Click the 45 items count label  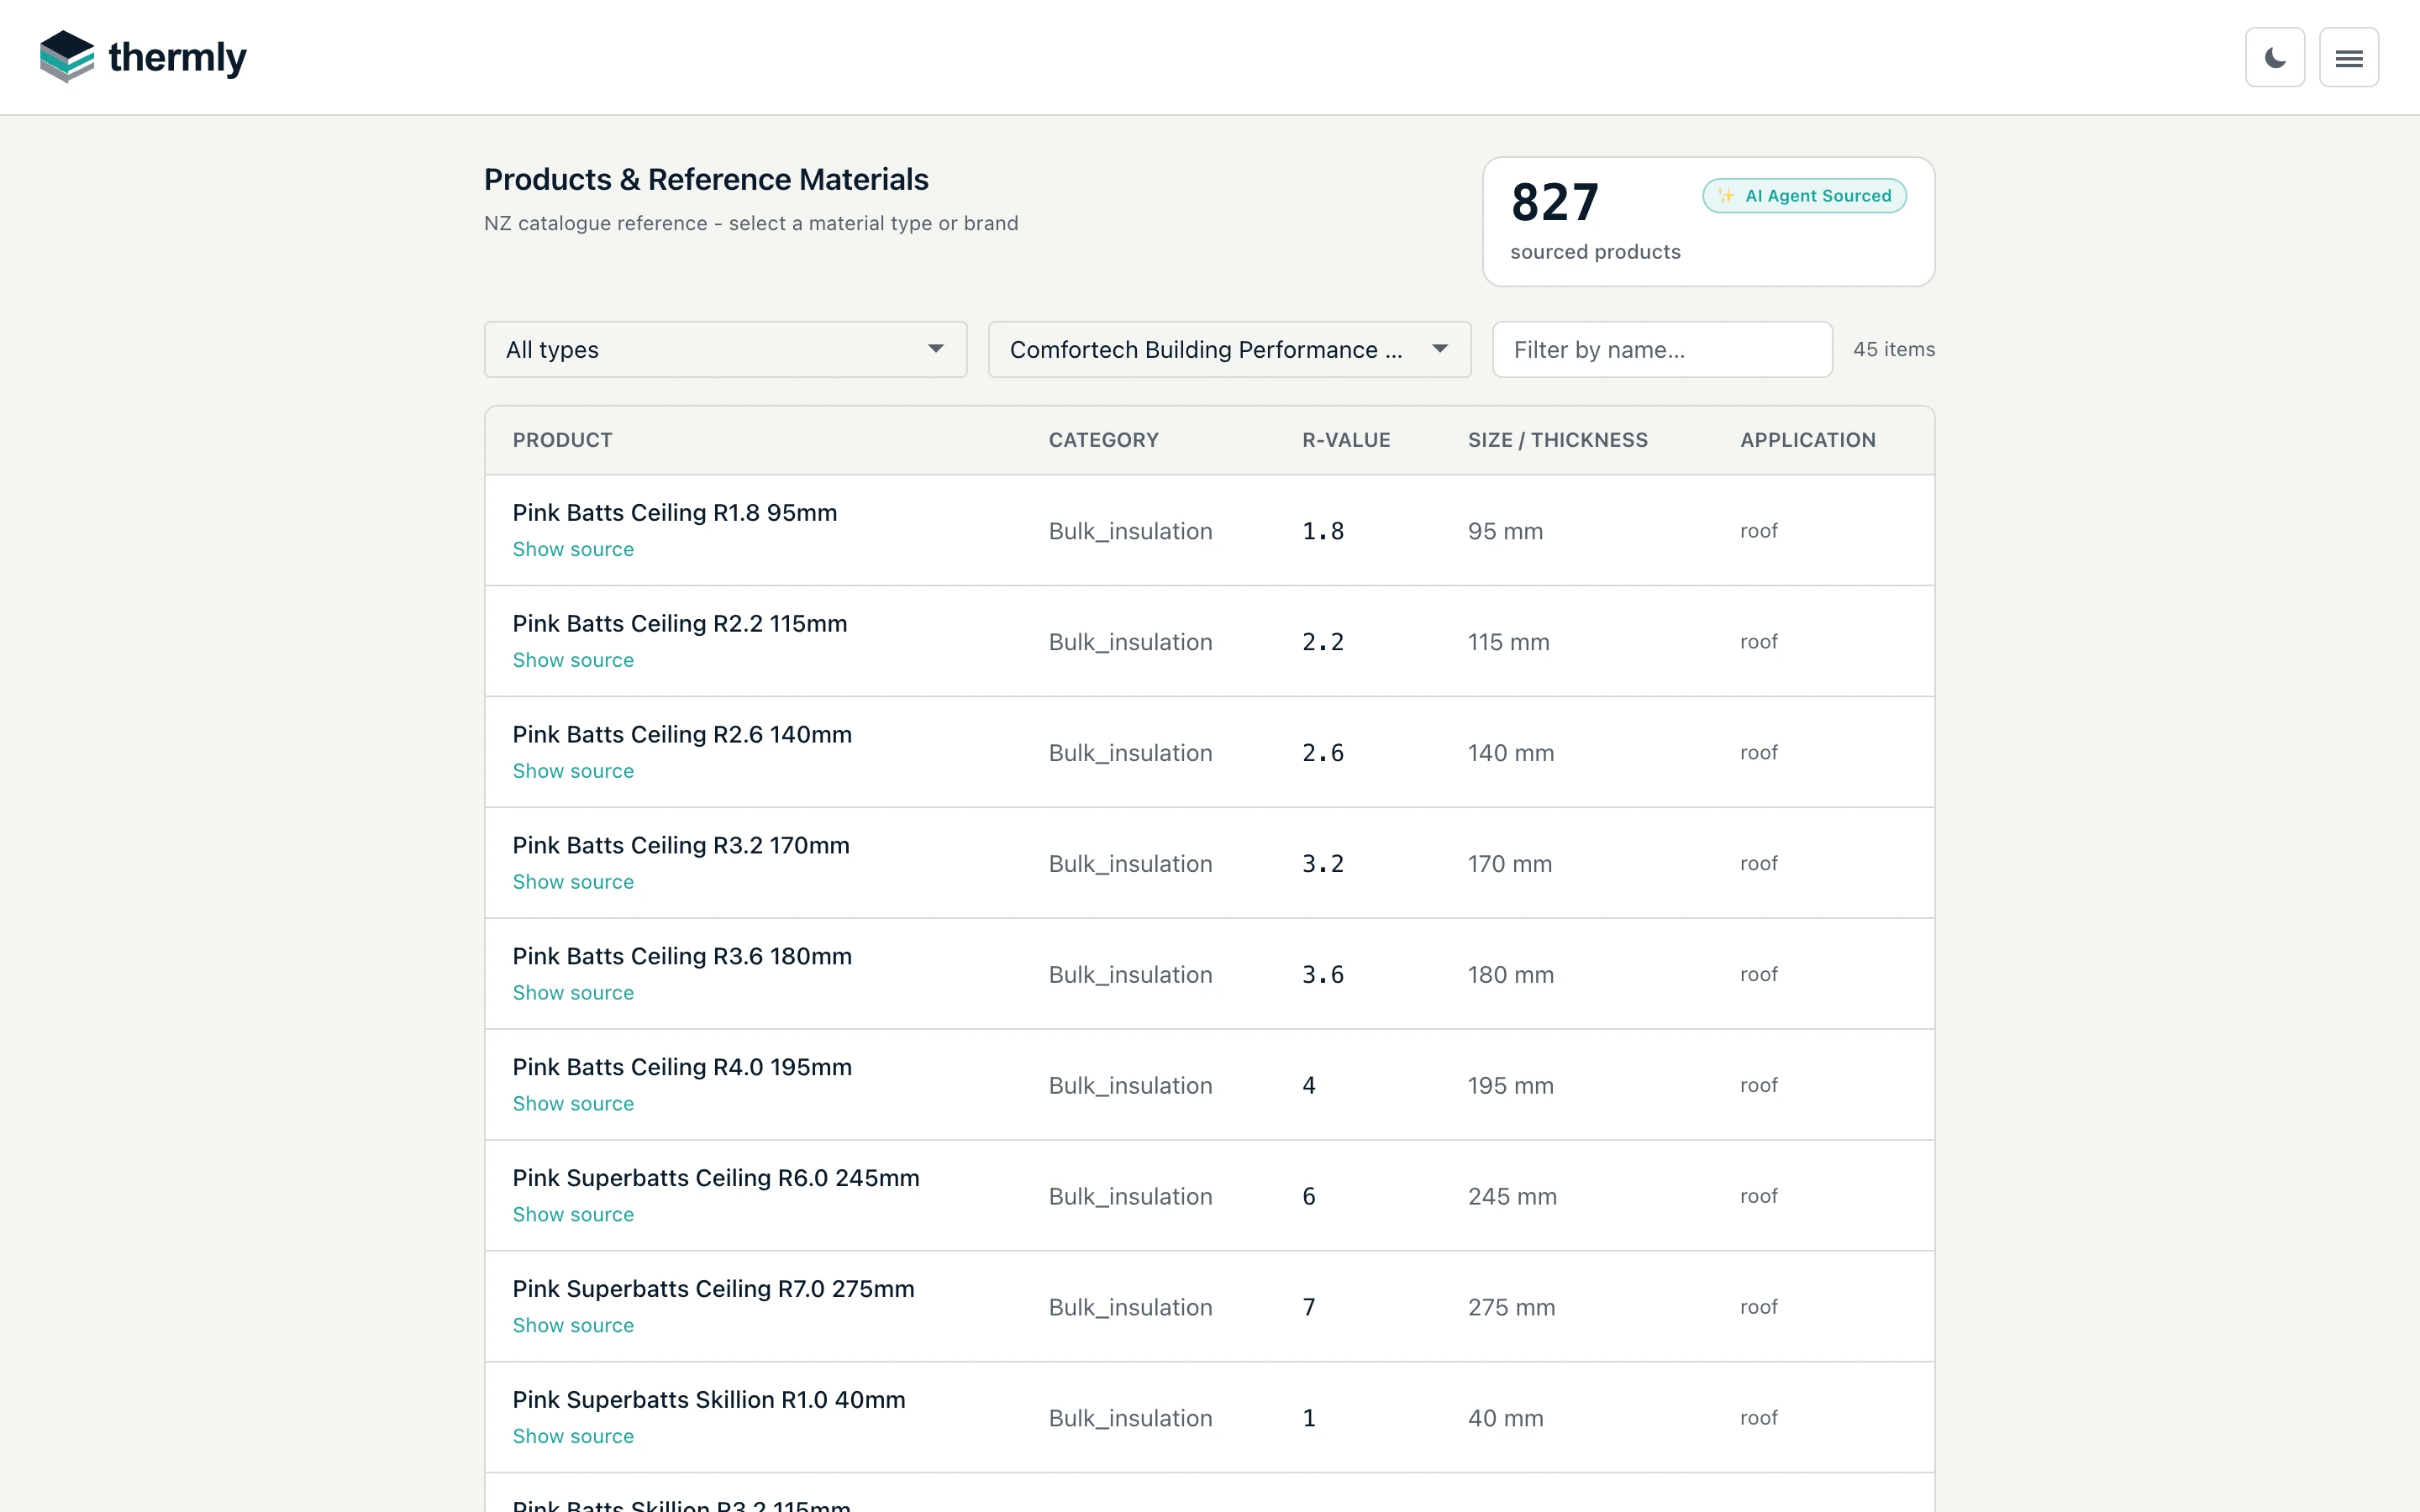[1893, 349]
